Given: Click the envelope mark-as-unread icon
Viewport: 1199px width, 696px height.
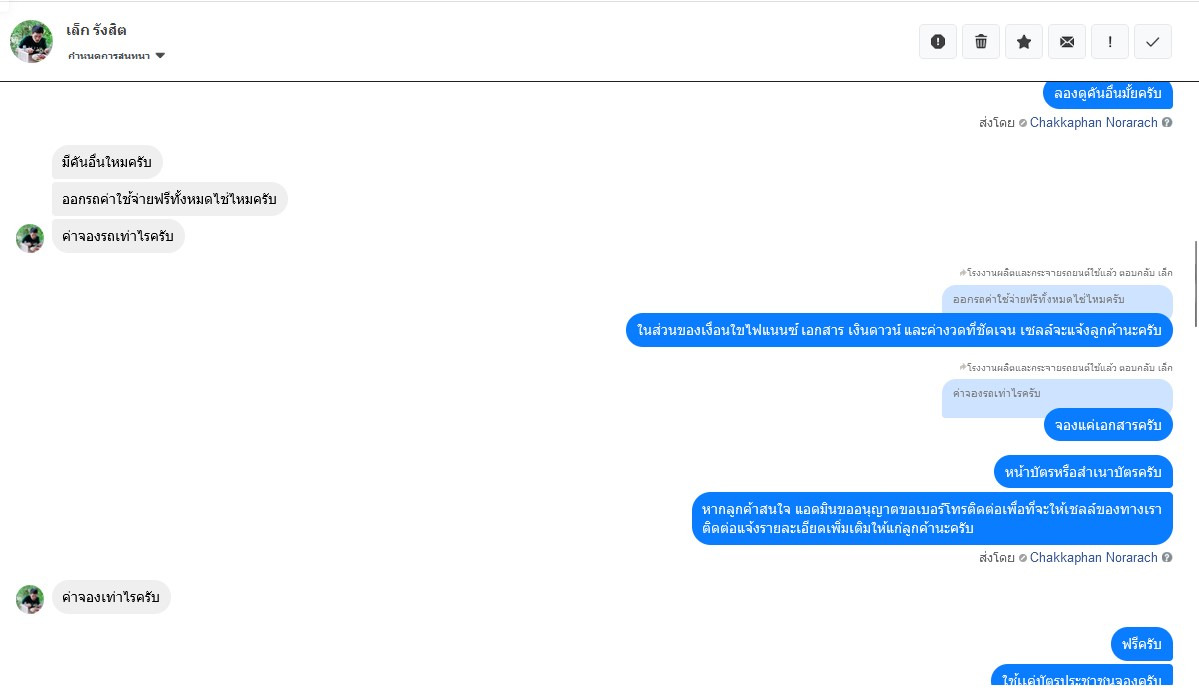Looking at the screenshot, I should (1067, 41).
